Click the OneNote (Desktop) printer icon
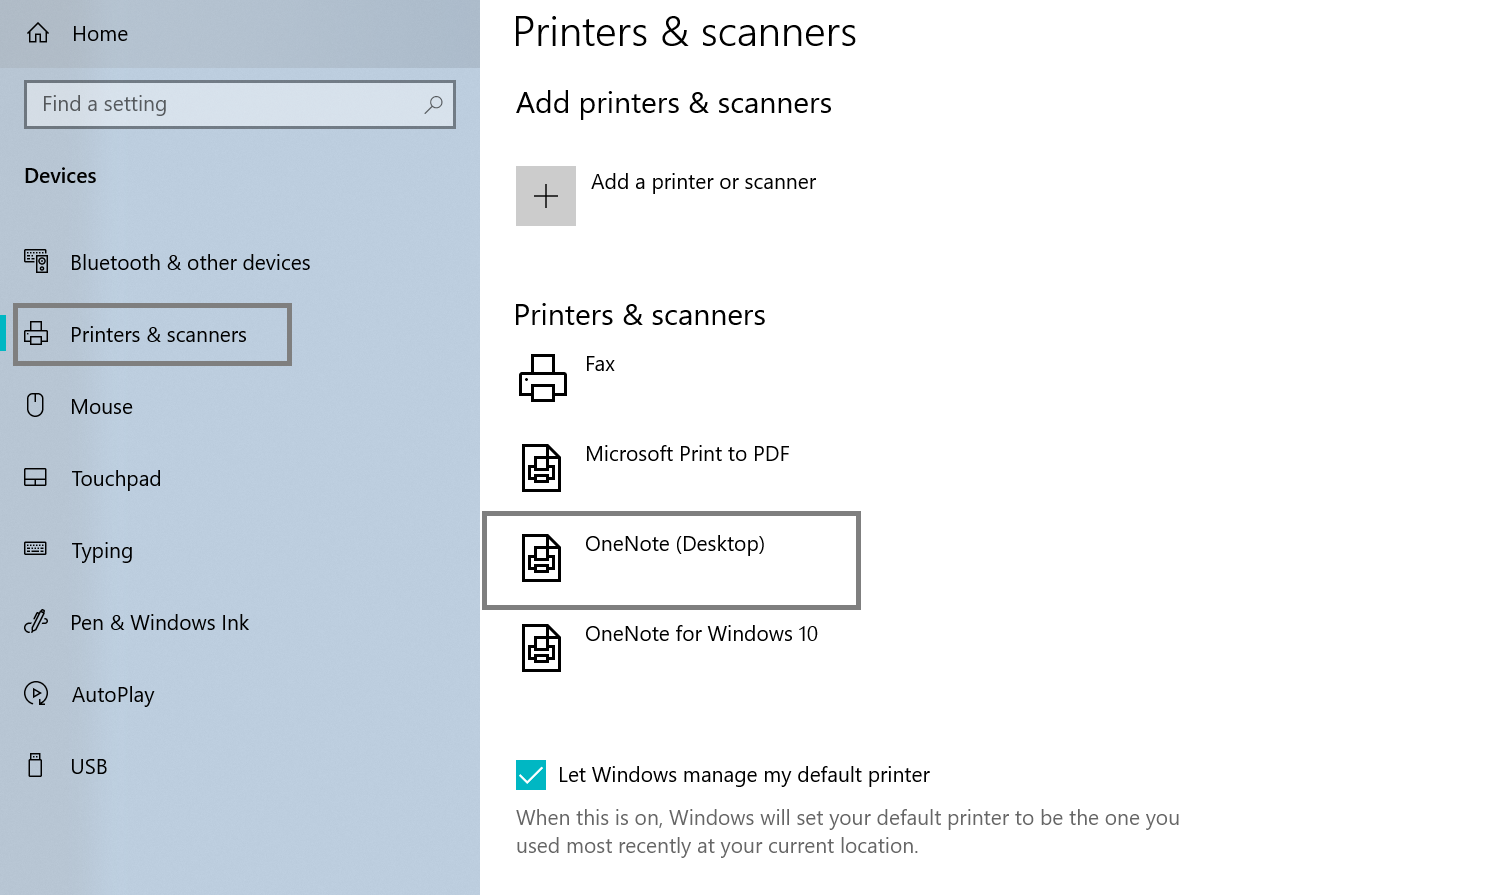This screenshot has width=1492, height=895. point(541,558)
